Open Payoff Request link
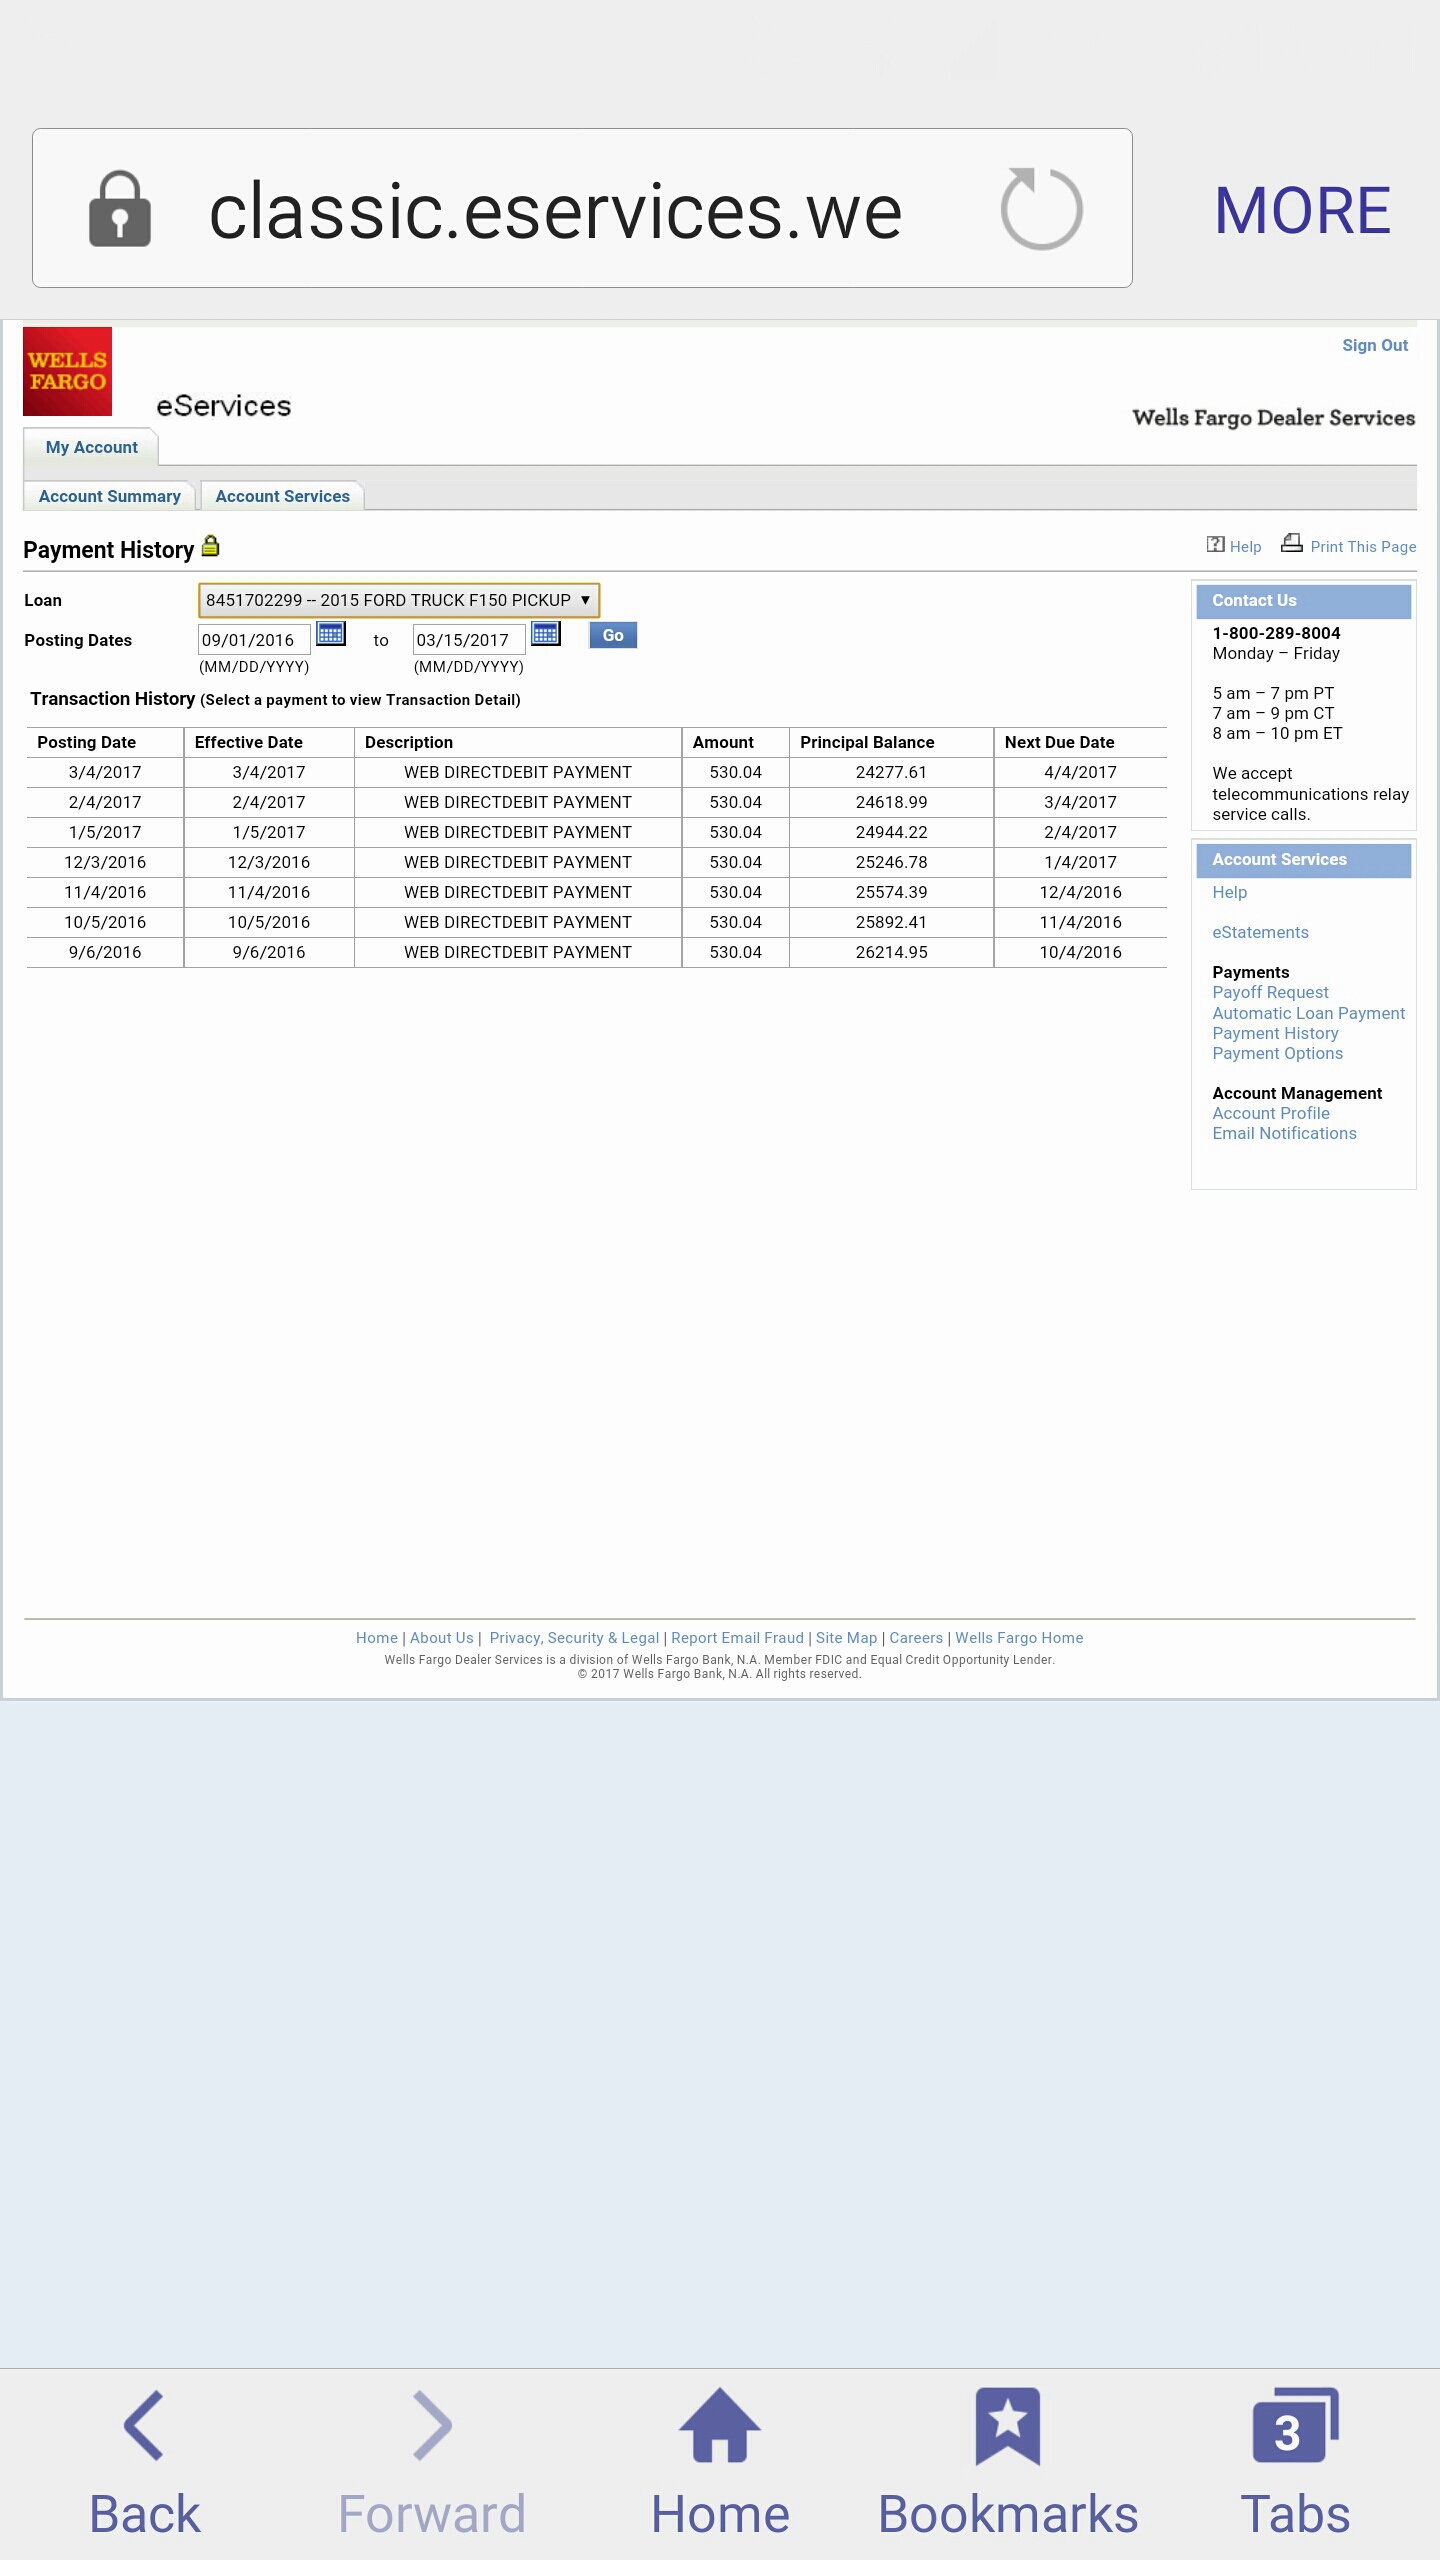The width and height of the screenshot is (1440, 2560). coord(1270,992)
